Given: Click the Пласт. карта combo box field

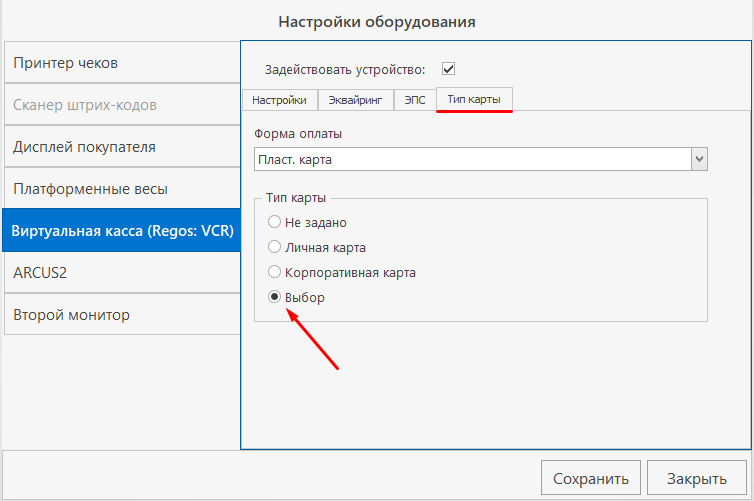Looking at the screenshot, I should point(470,159).
